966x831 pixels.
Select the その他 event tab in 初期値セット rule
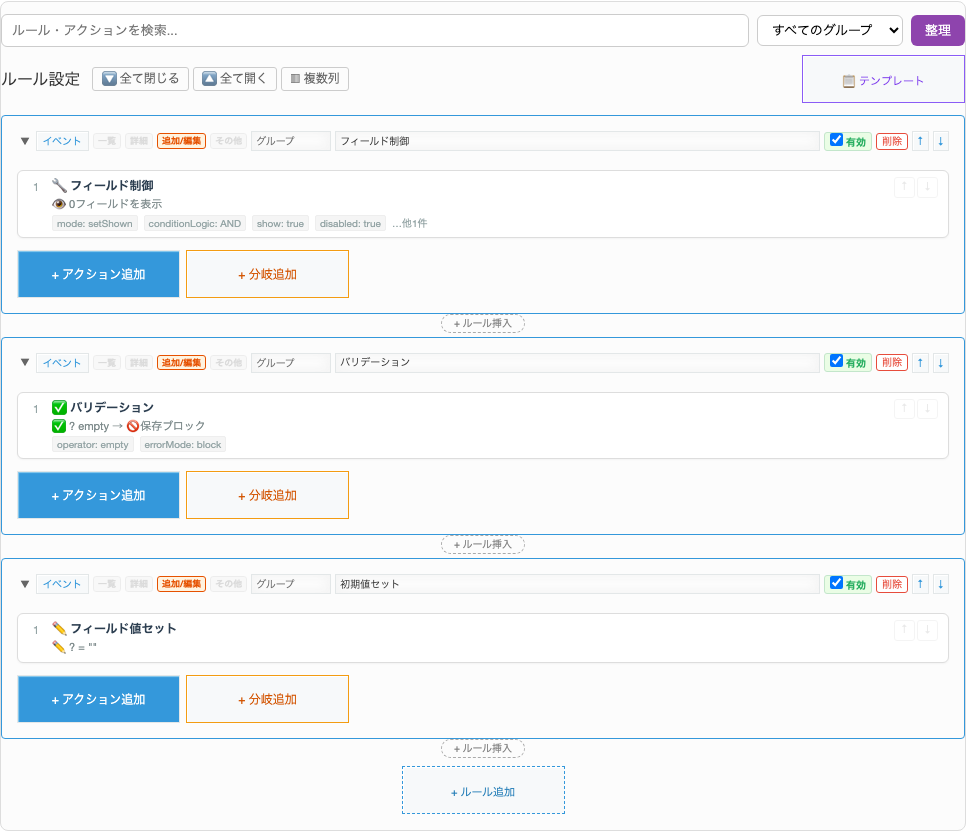(x=229, y=584)
